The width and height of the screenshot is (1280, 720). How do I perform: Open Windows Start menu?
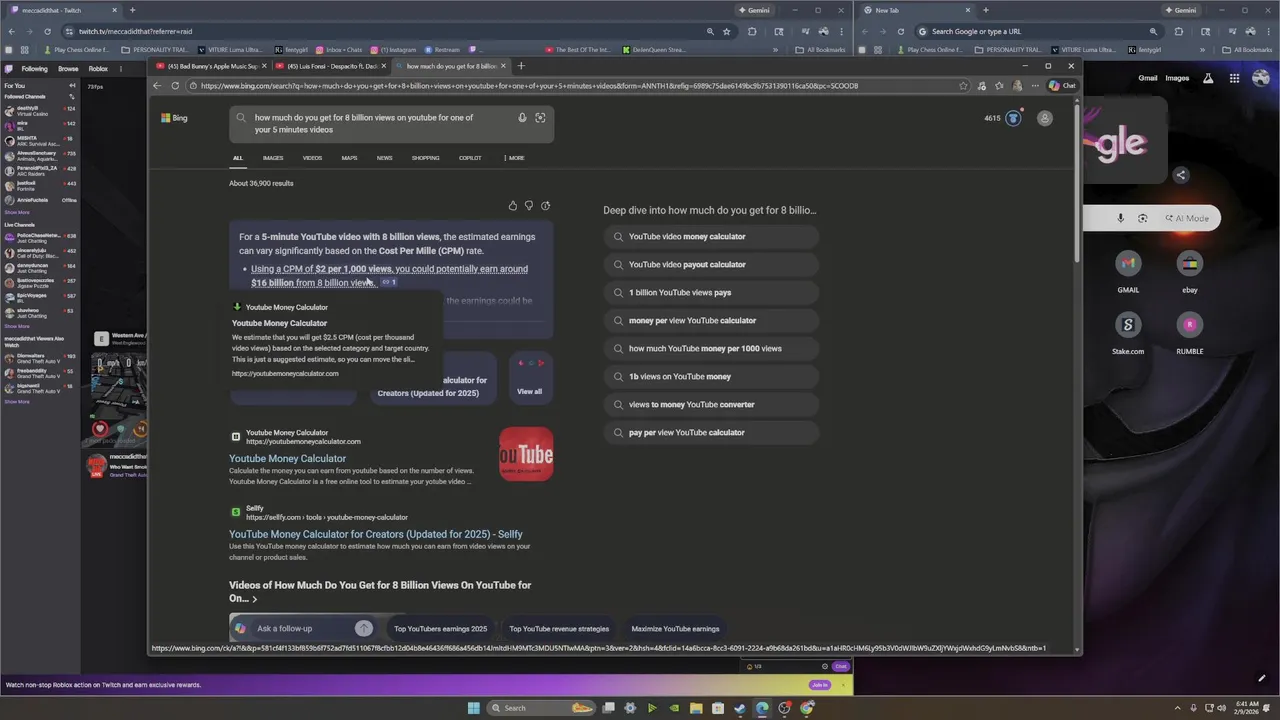coord(473,708)
